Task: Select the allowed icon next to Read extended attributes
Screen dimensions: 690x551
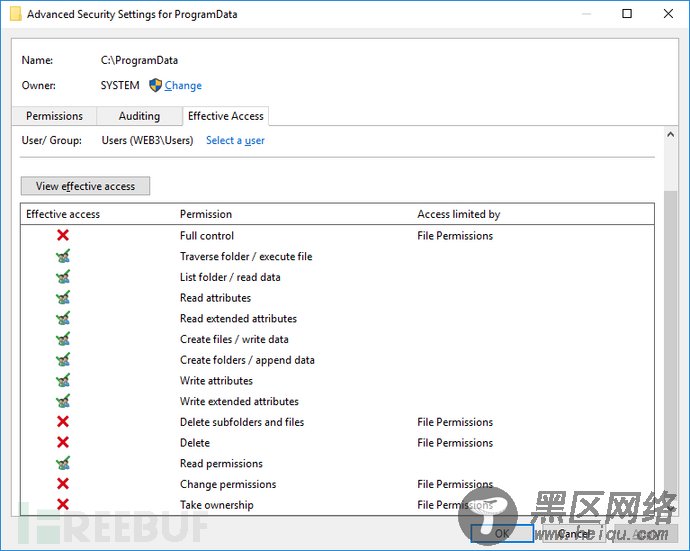Action: [63, 318]
